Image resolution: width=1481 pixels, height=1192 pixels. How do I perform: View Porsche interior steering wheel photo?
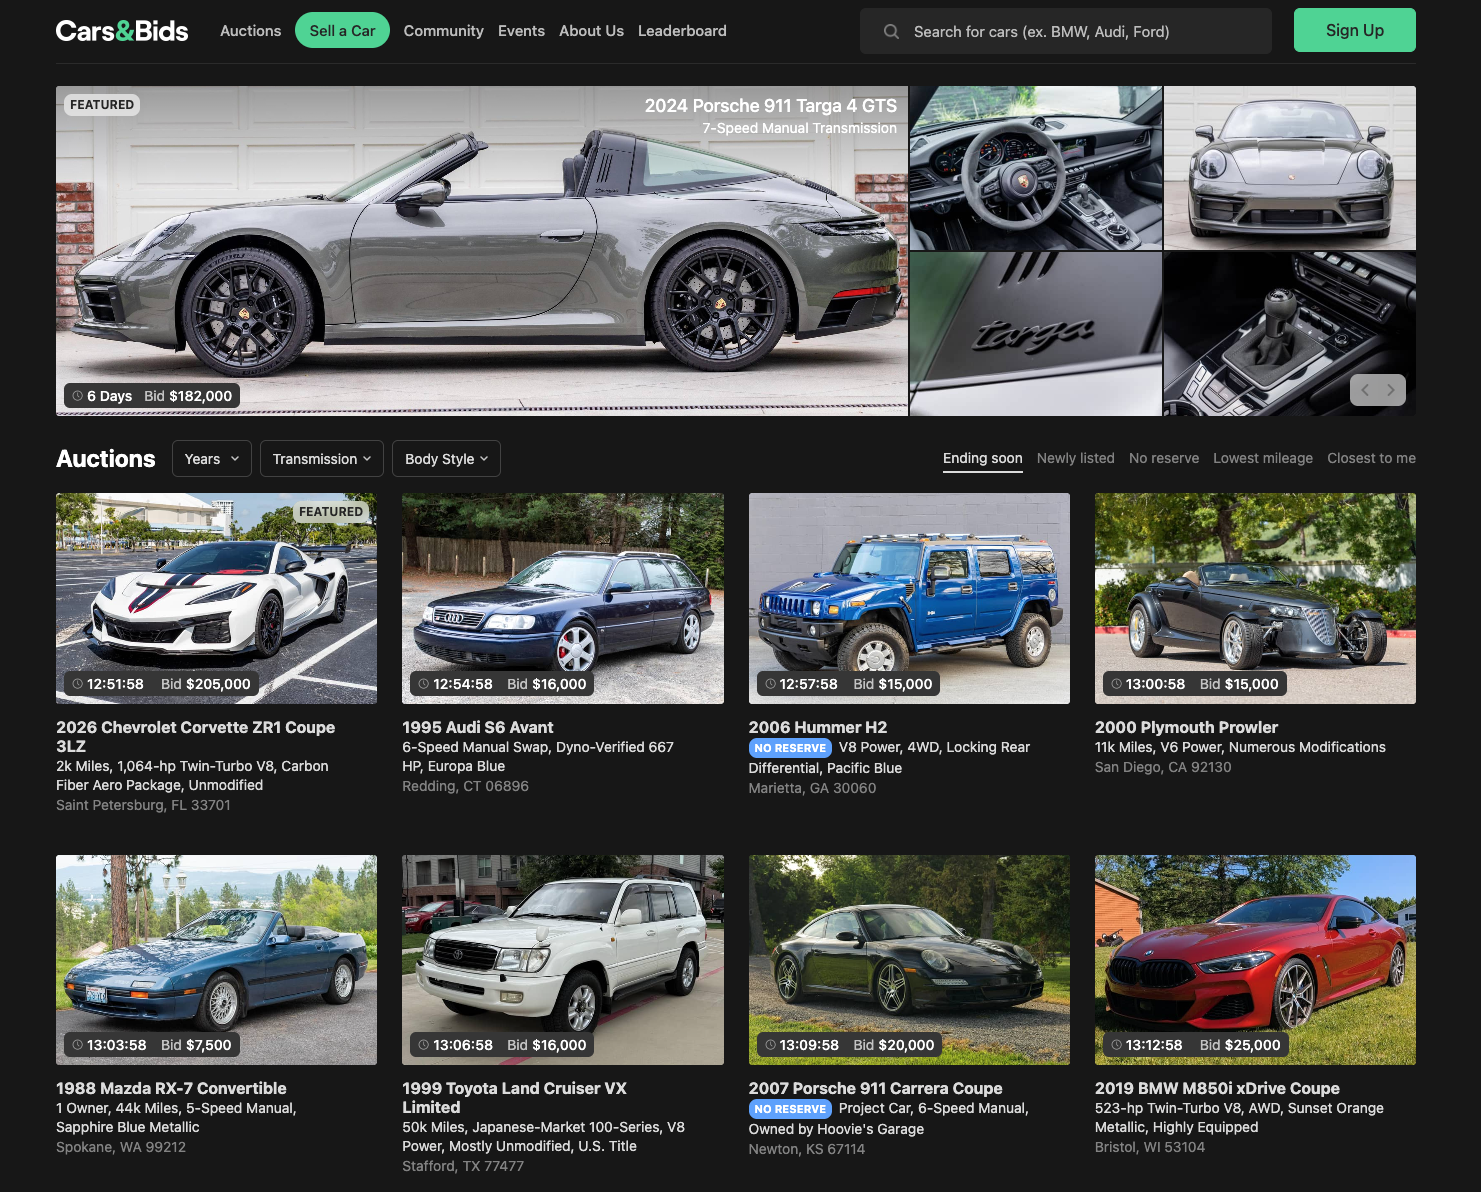(x=1036, y=168)
